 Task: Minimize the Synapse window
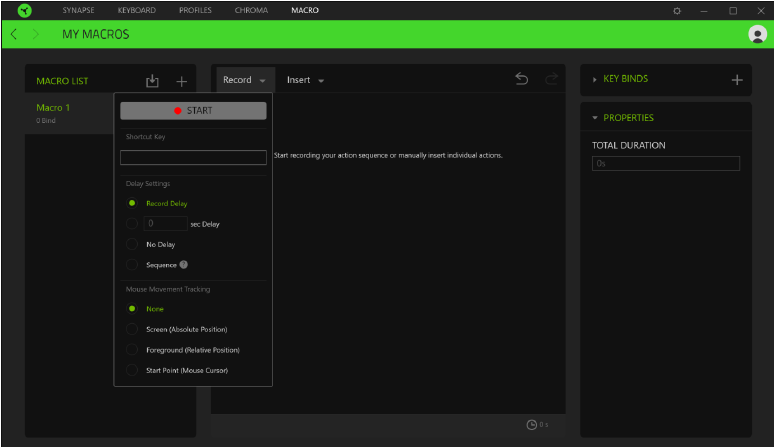(x=704, y=11)
